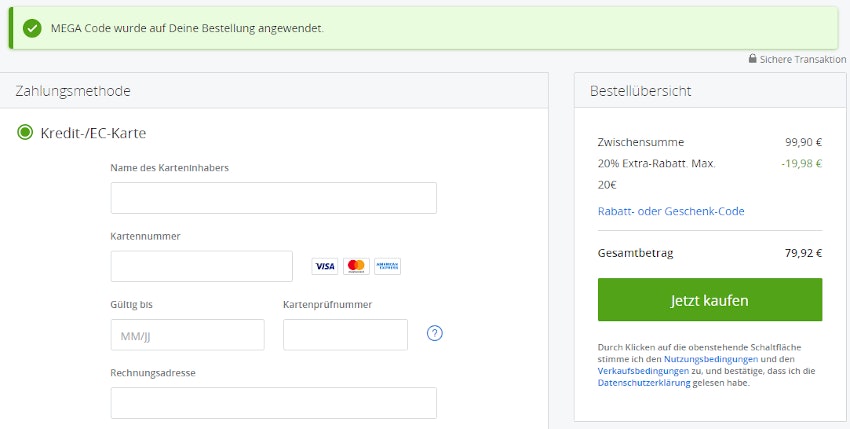Click the green success checkmark icon

33,28
